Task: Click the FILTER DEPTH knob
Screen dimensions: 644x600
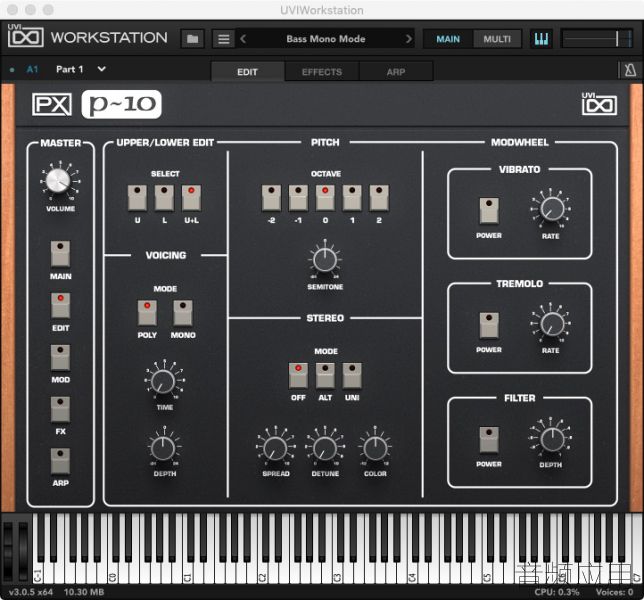Action: coord(552,438)
